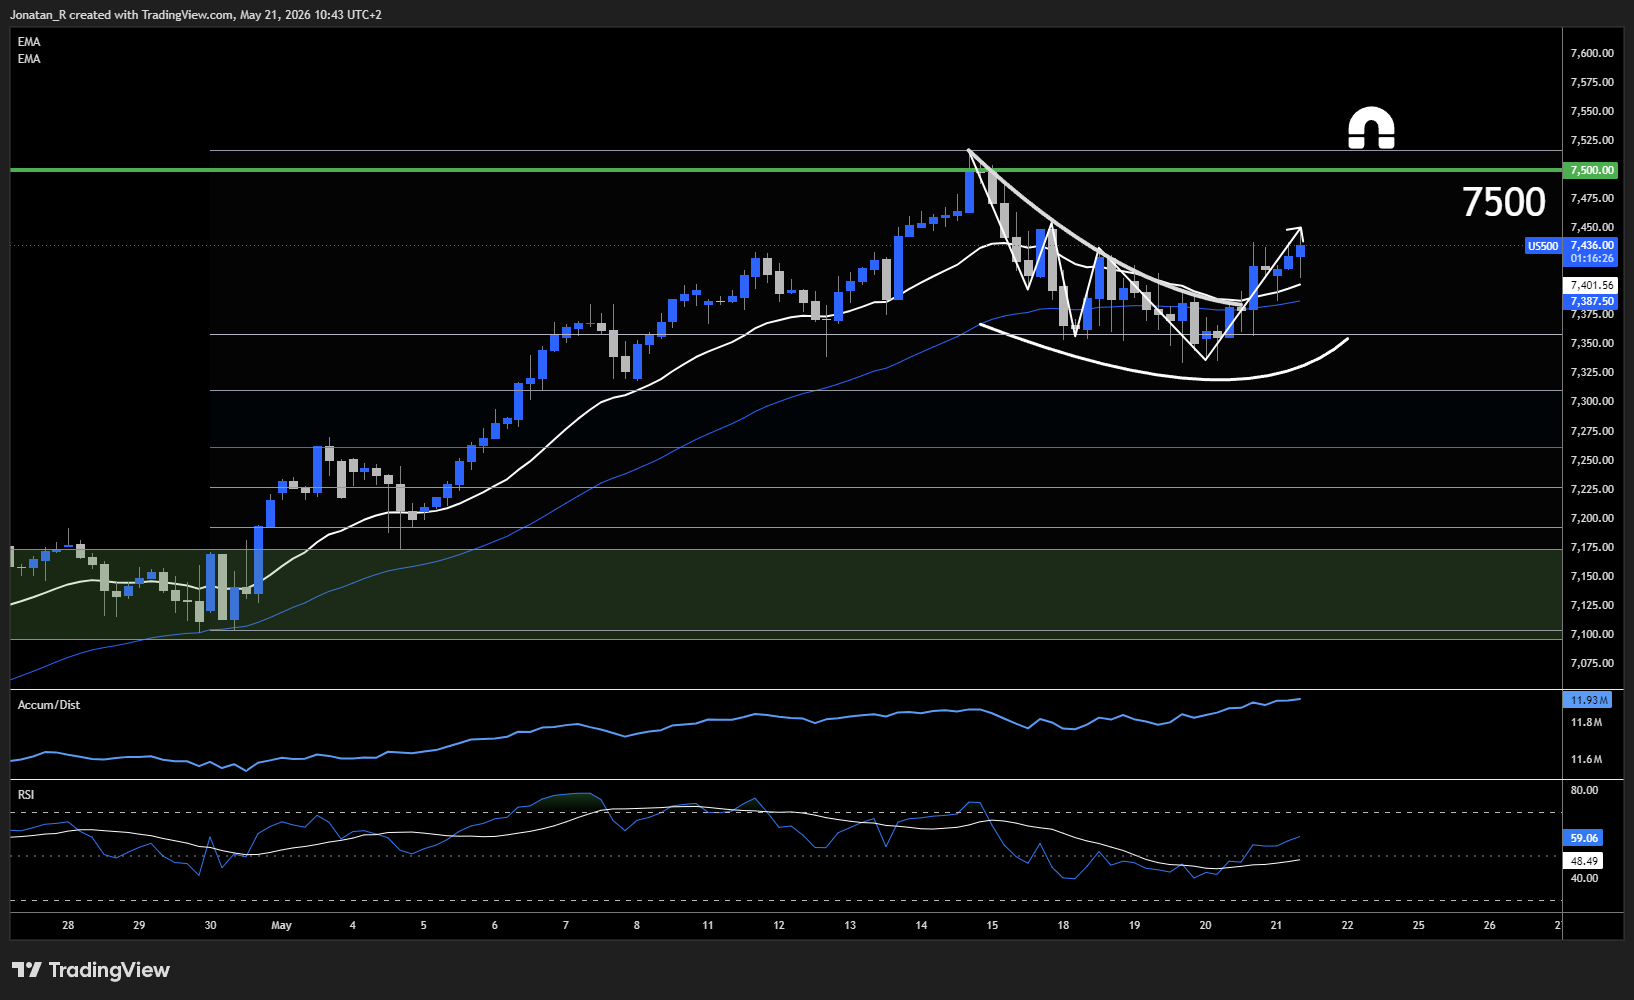Click the 7,150.00 price scale label
The height and width of the screenshot is (1000, 1634).
click(x=1592, y=576)
